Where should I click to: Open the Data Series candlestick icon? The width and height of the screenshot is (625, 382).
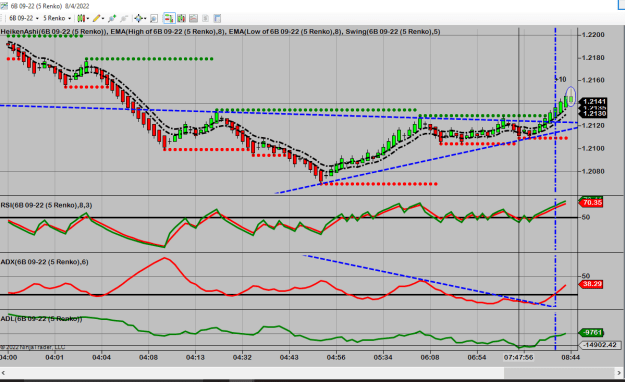pyautogui.click(x=181, y=18)
